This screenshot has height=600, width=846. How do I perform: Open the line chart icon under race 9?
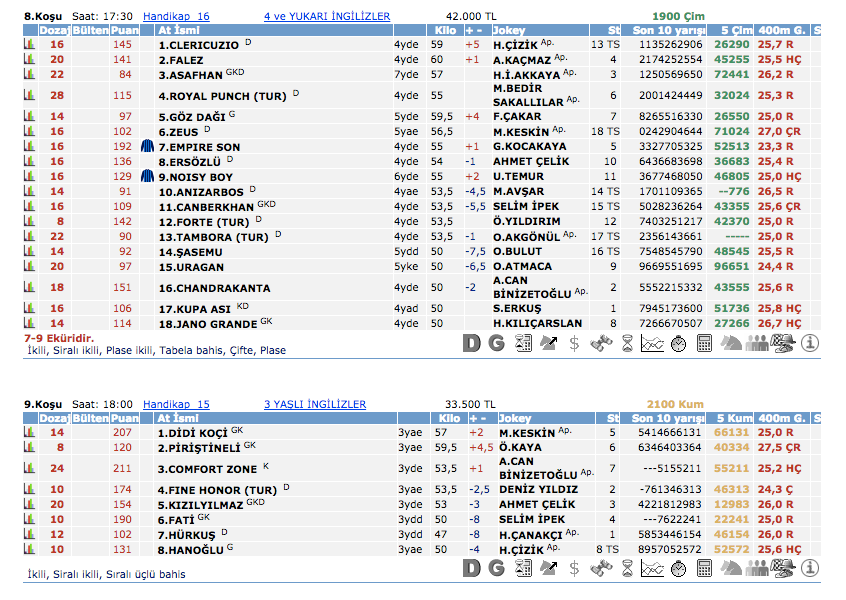pyautogui.click(x=652, y=568)
